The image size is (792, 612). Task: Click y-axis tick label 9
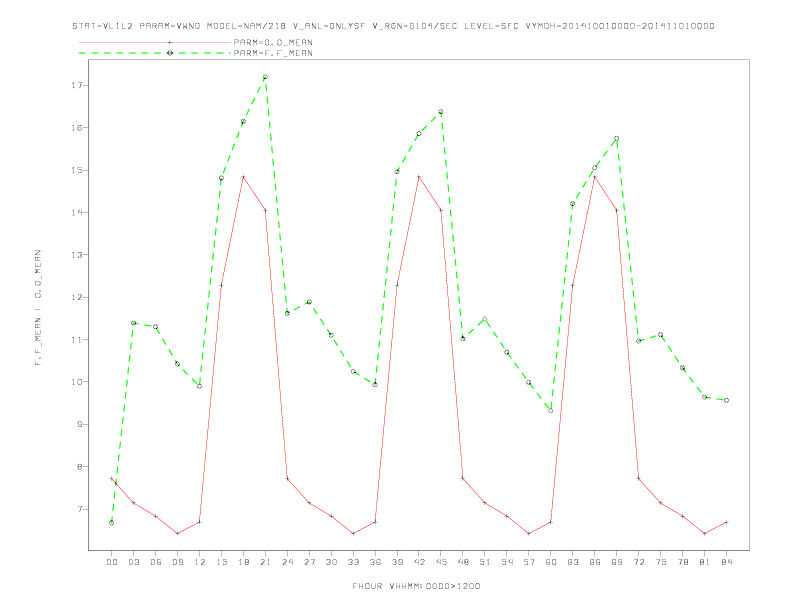click(79, 424)
